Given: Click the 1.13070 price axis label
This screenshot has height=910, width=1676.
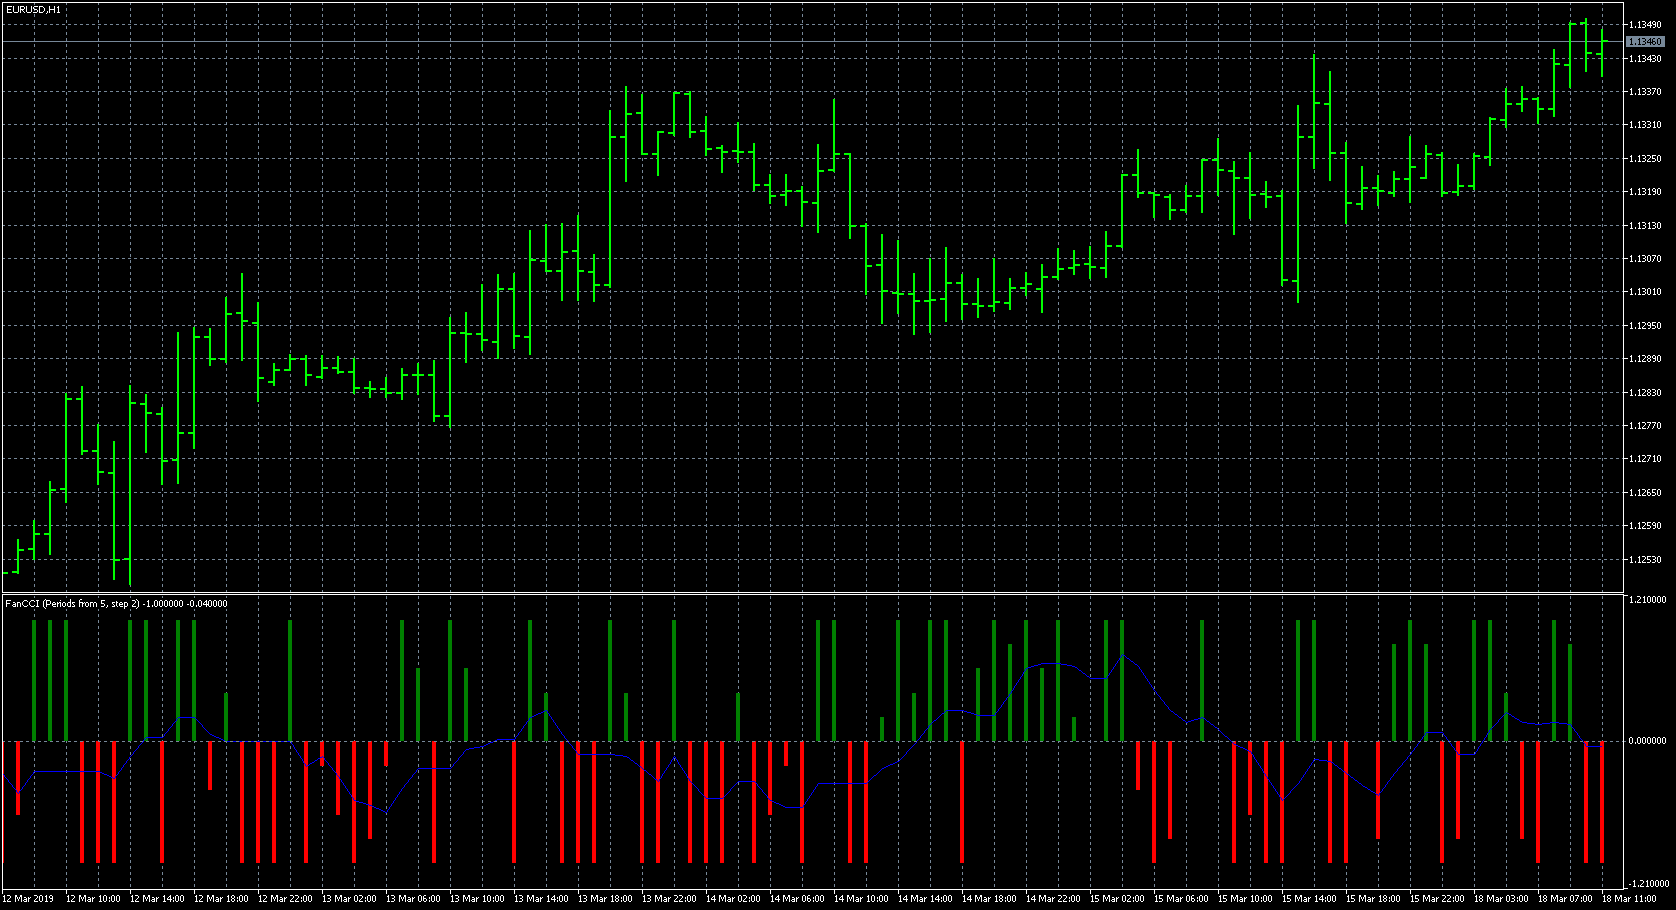Looking at the screenshot, I should [x=1645, y=259].
